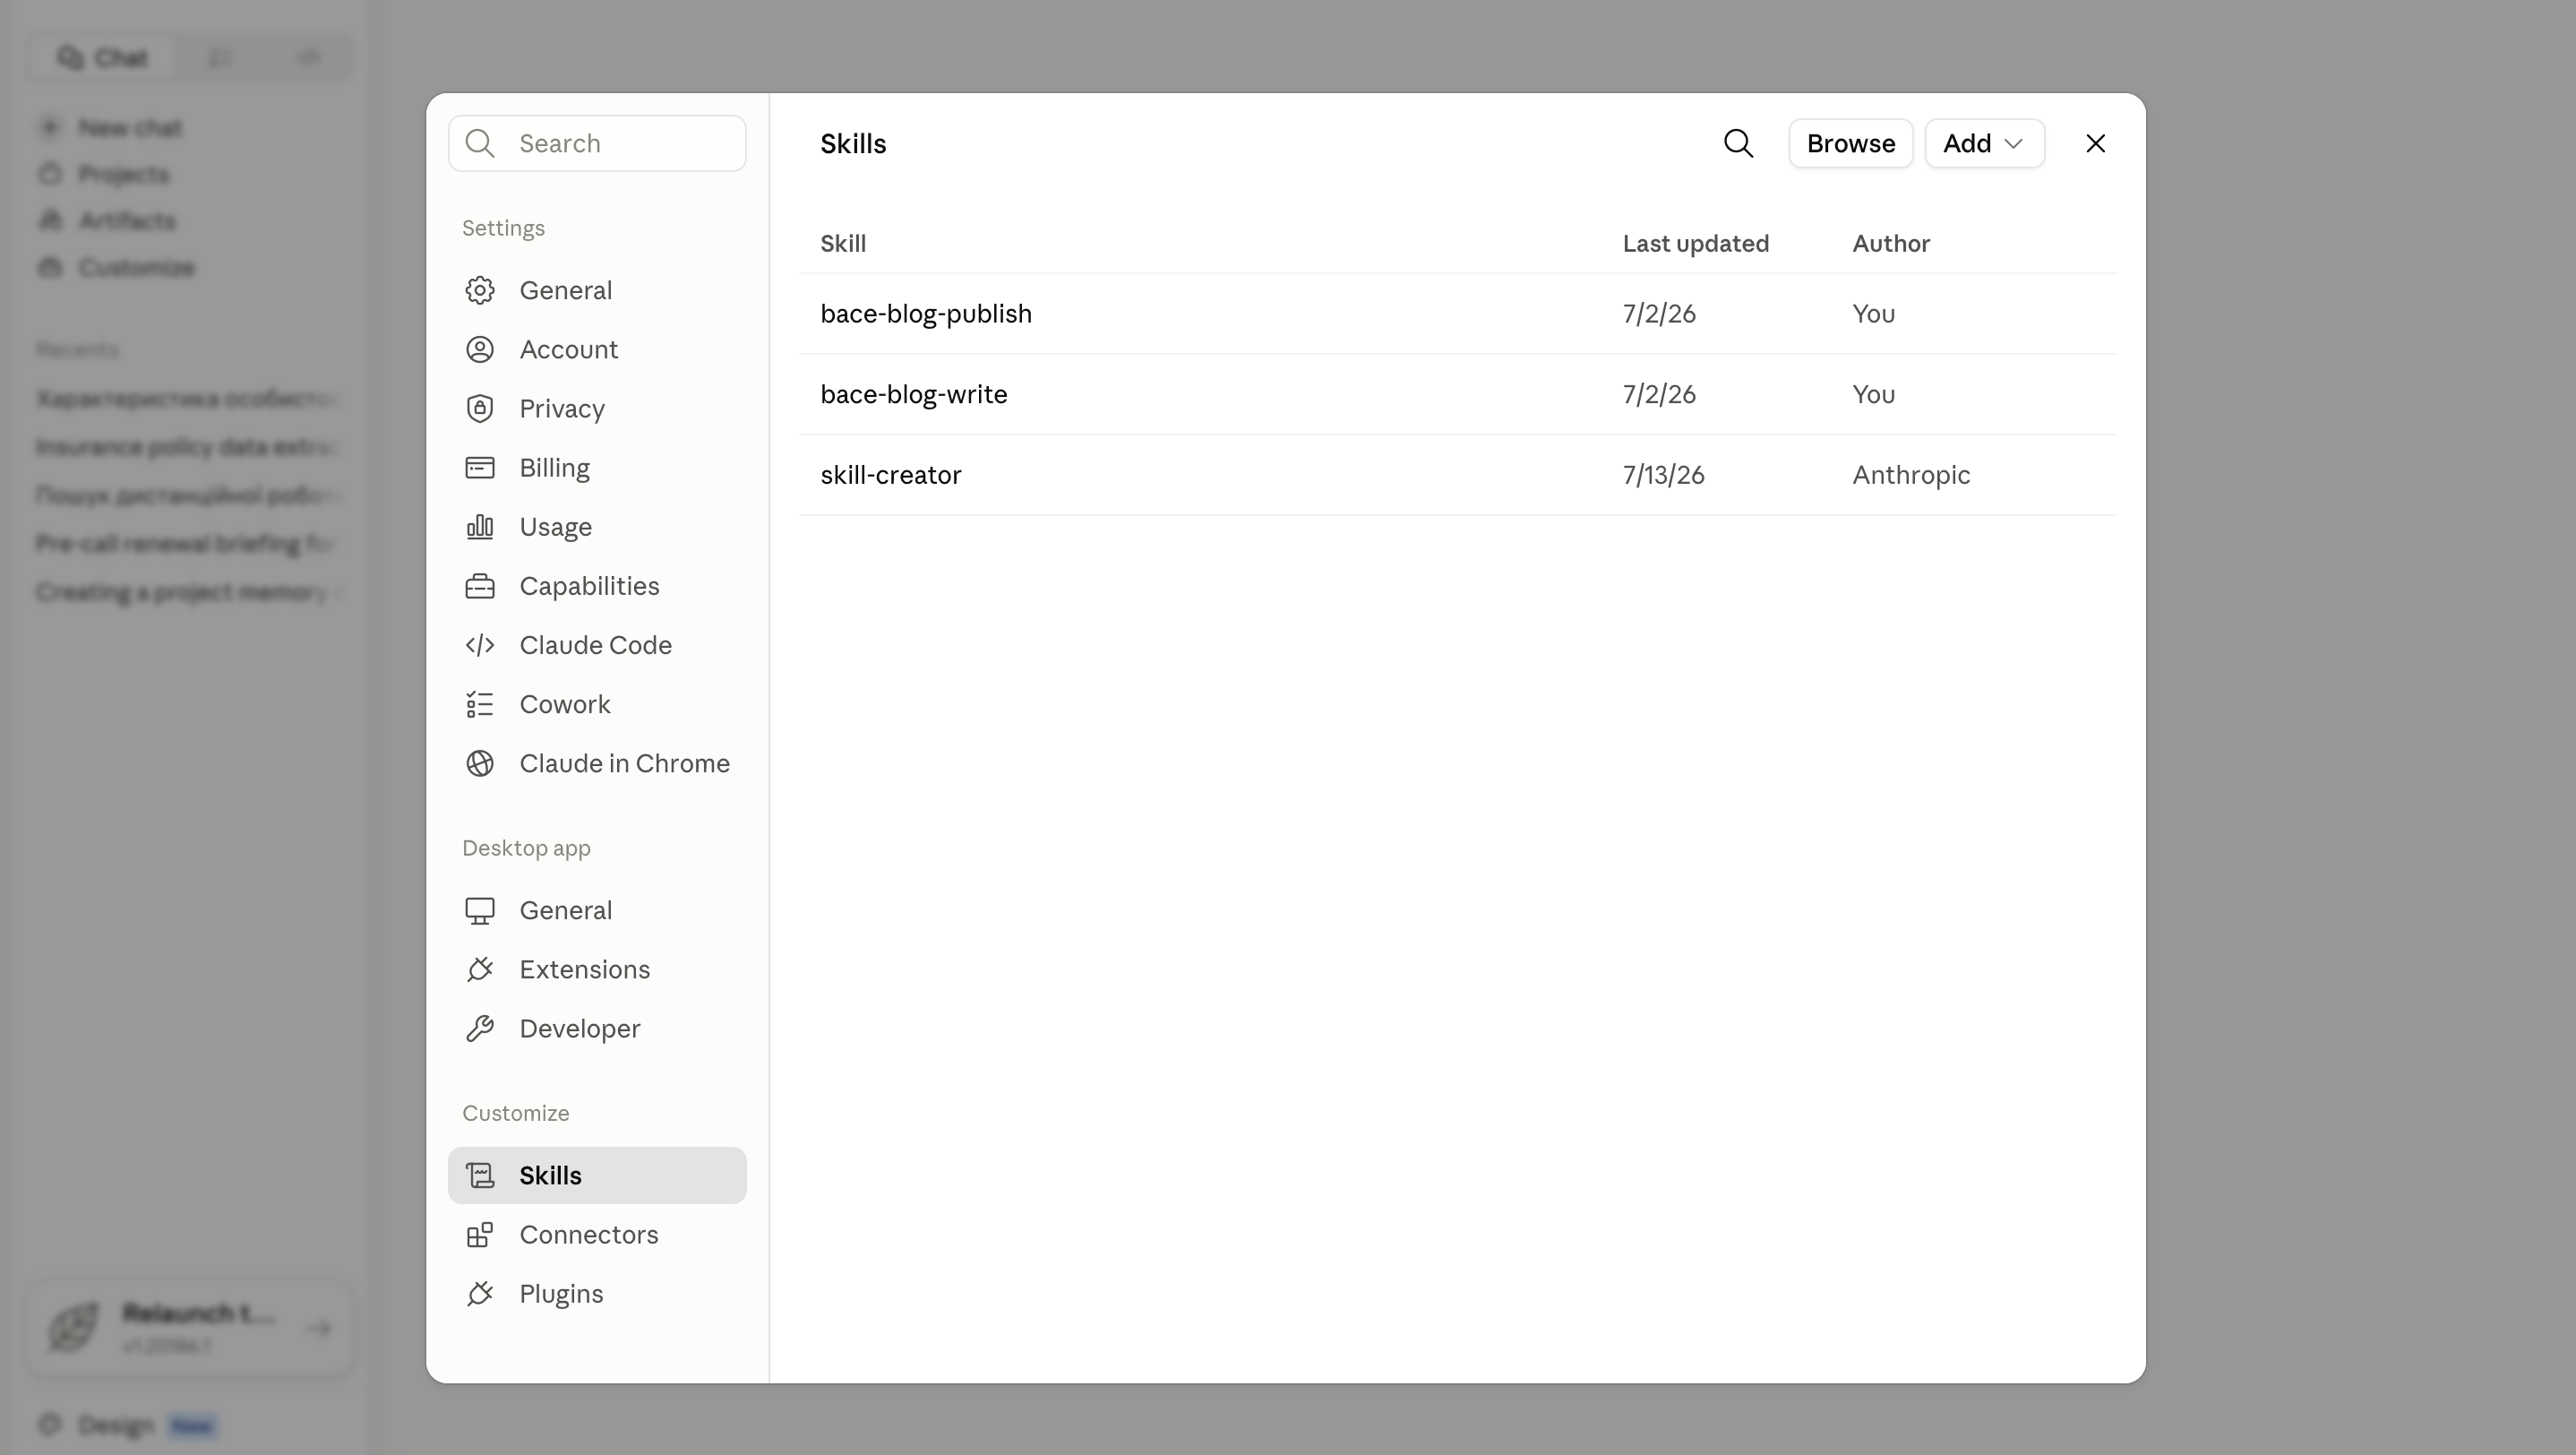Expand the Add dropdown

click(x=1984, y=143)
